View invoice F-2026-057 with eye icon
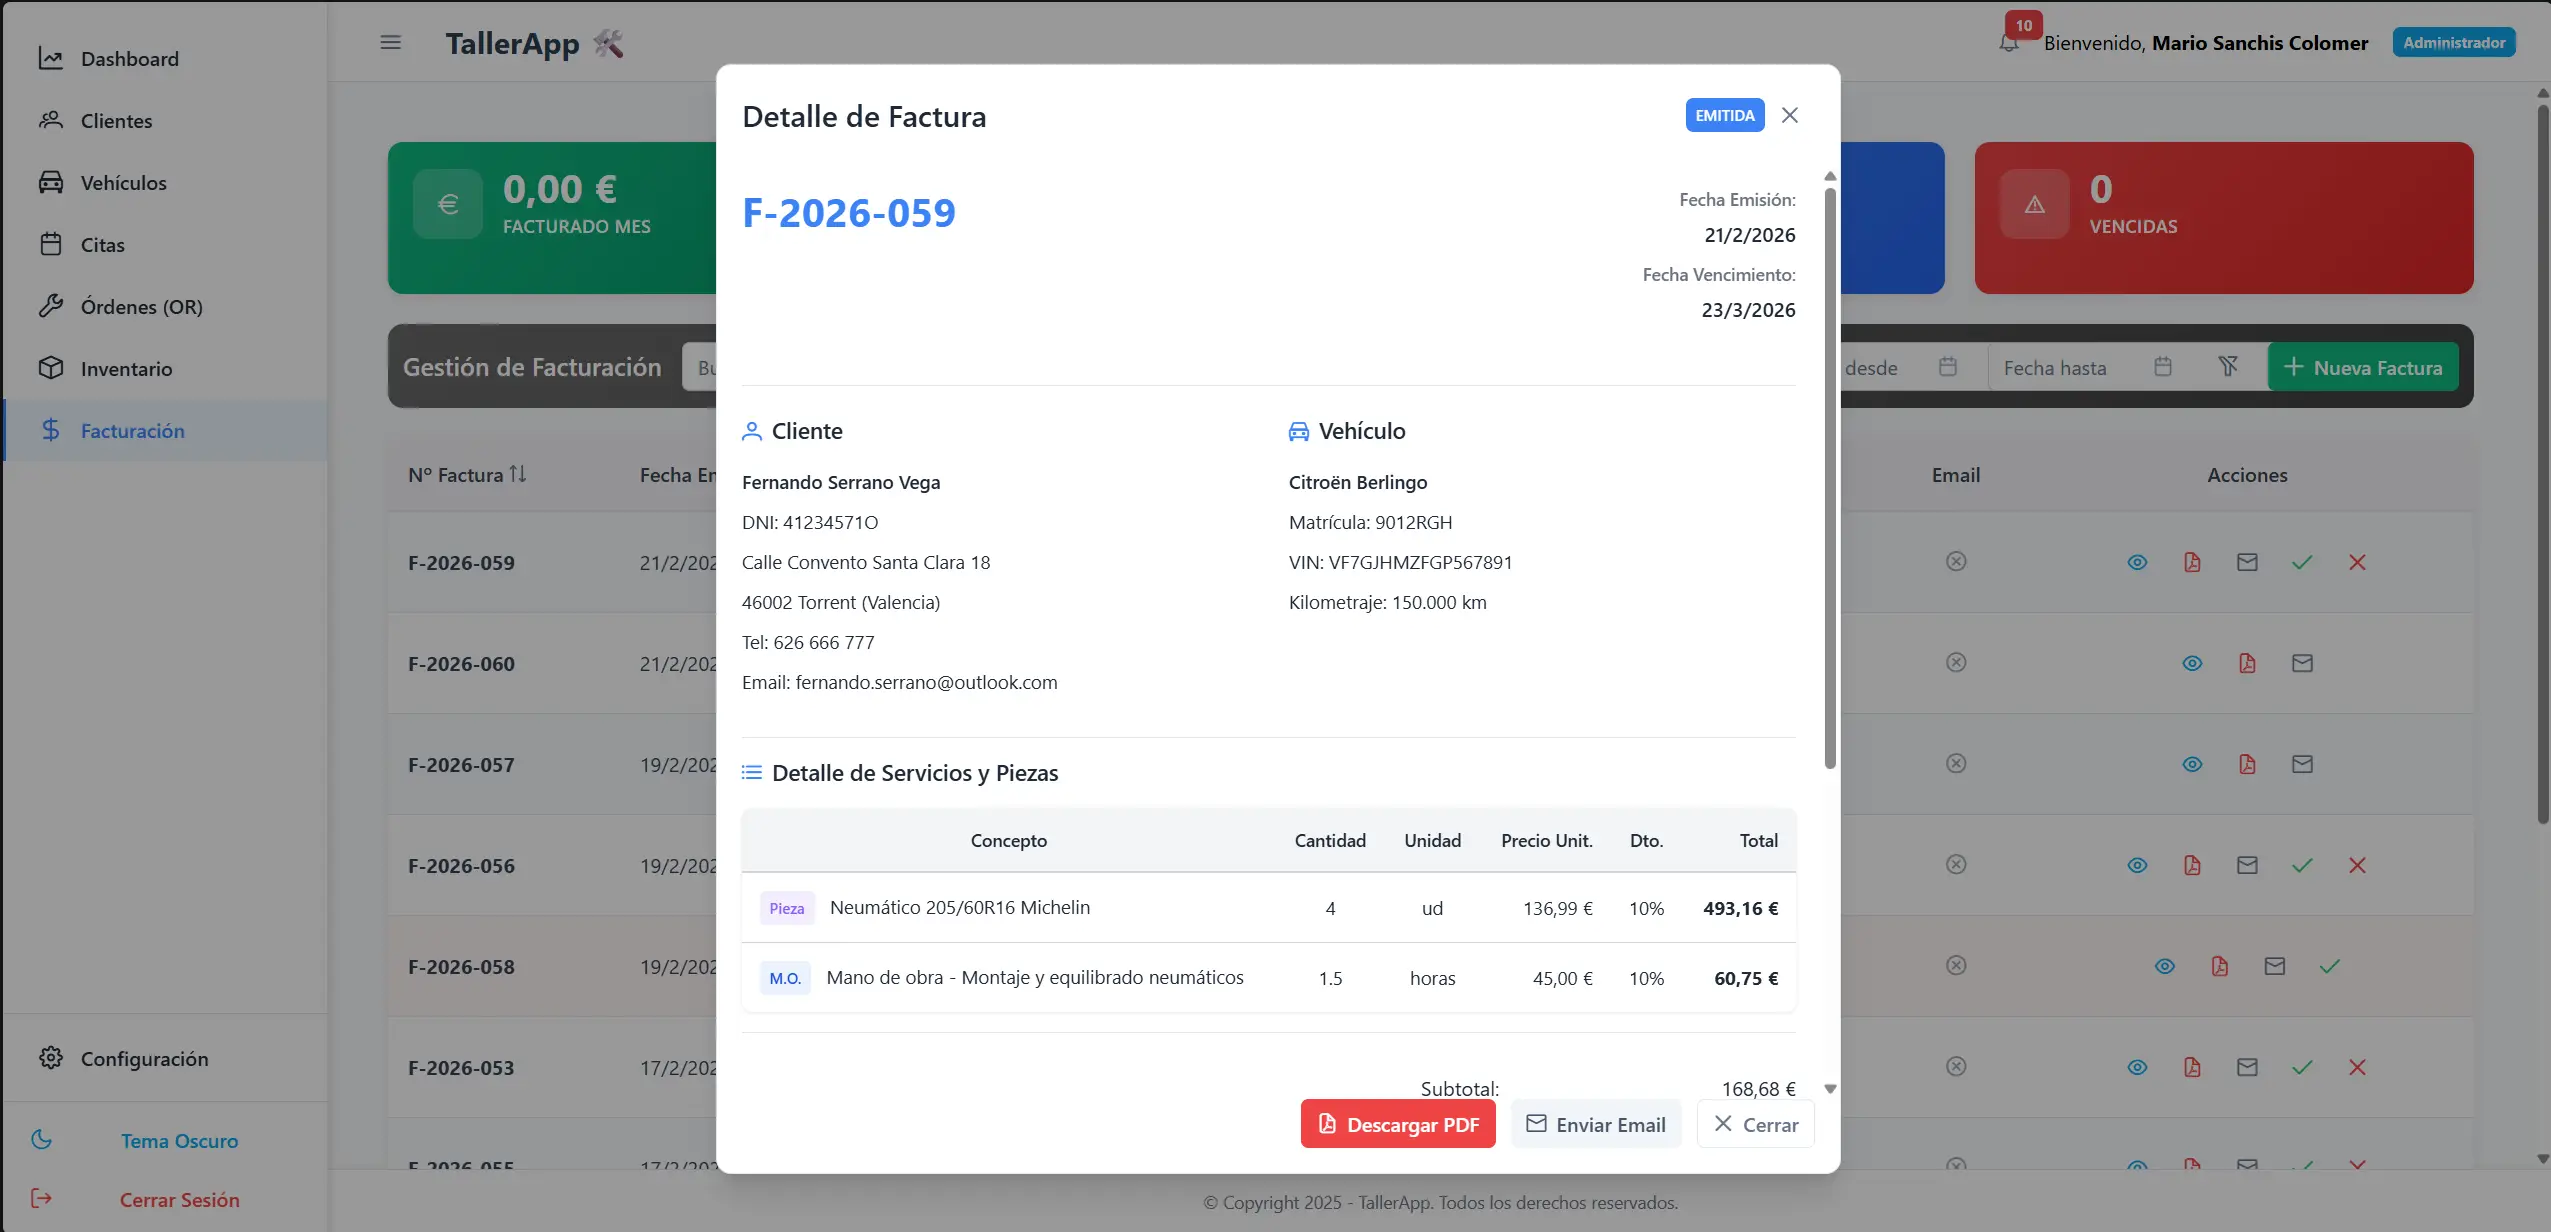Image resolution: width=2551 pixels, height=1232 pixels. (2192, 764)
